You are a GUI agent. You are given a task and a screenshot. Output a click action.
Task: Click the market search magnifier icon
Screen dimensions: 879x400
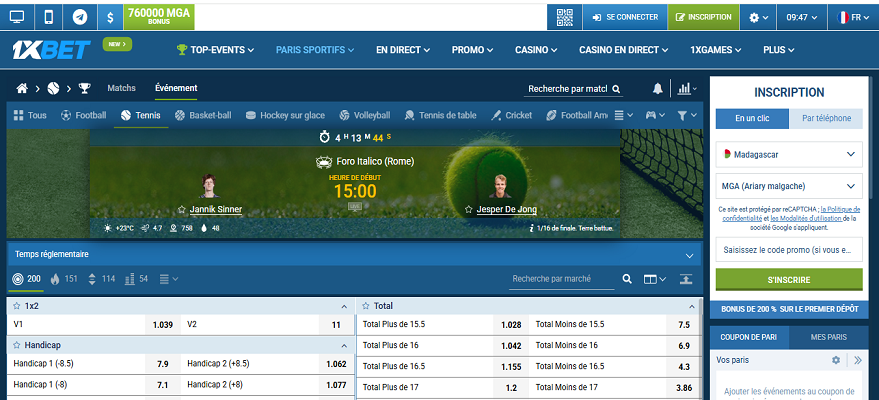(x=627, y=279)
